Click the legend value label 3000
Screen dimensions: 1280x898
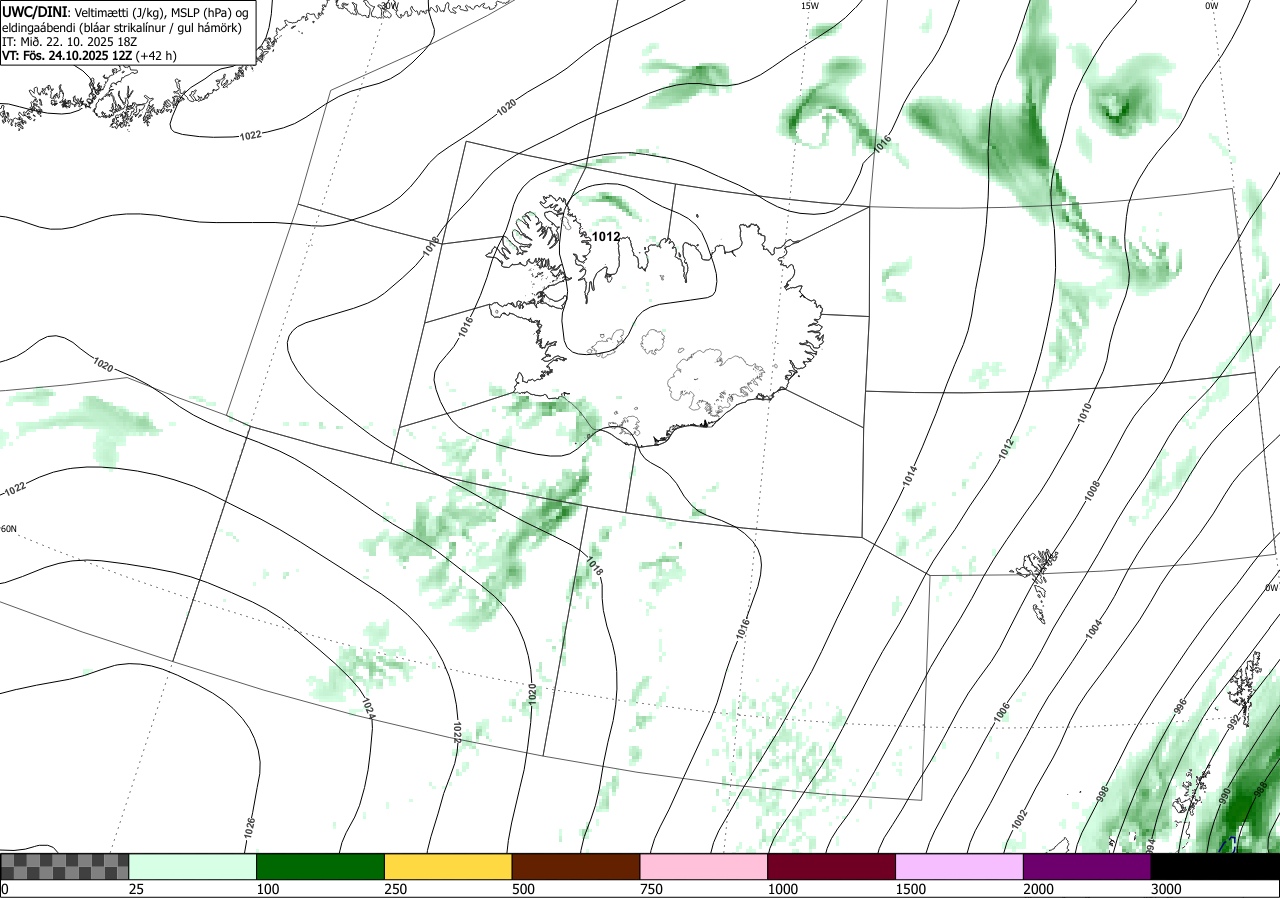(1166, 889)
